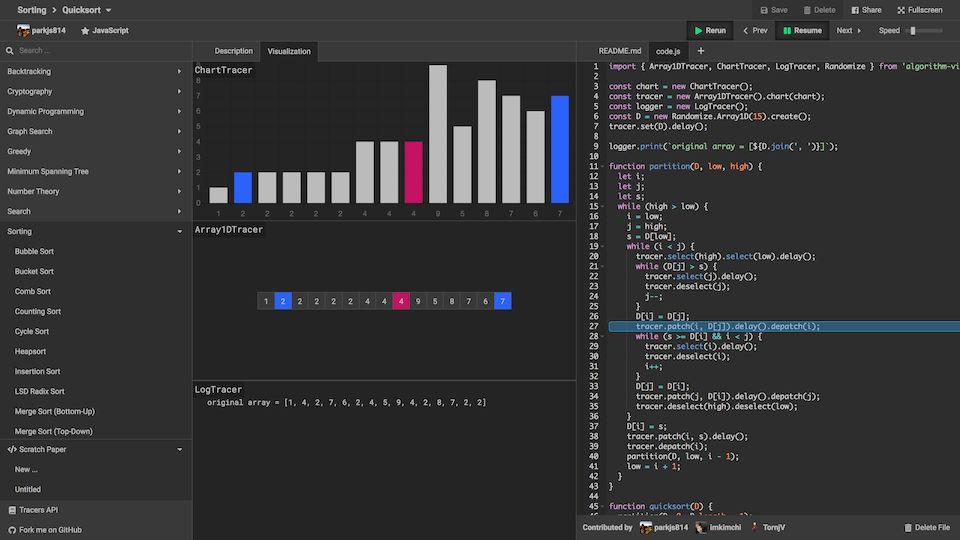Click the green Rerun play icon
Image resolution: width=960 pixels, height=540 pixels.
click(x=698, y=31)
